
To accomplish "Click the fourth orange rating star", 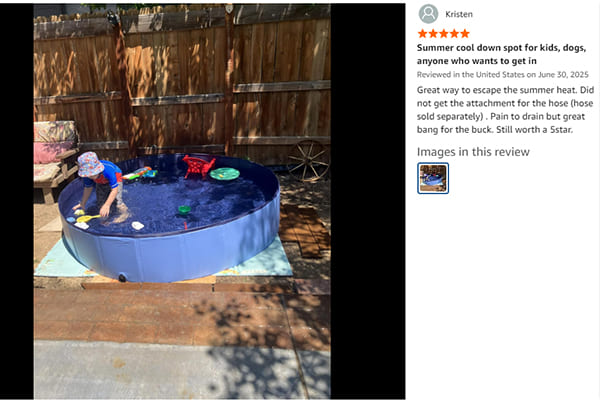I will point(454,34).
